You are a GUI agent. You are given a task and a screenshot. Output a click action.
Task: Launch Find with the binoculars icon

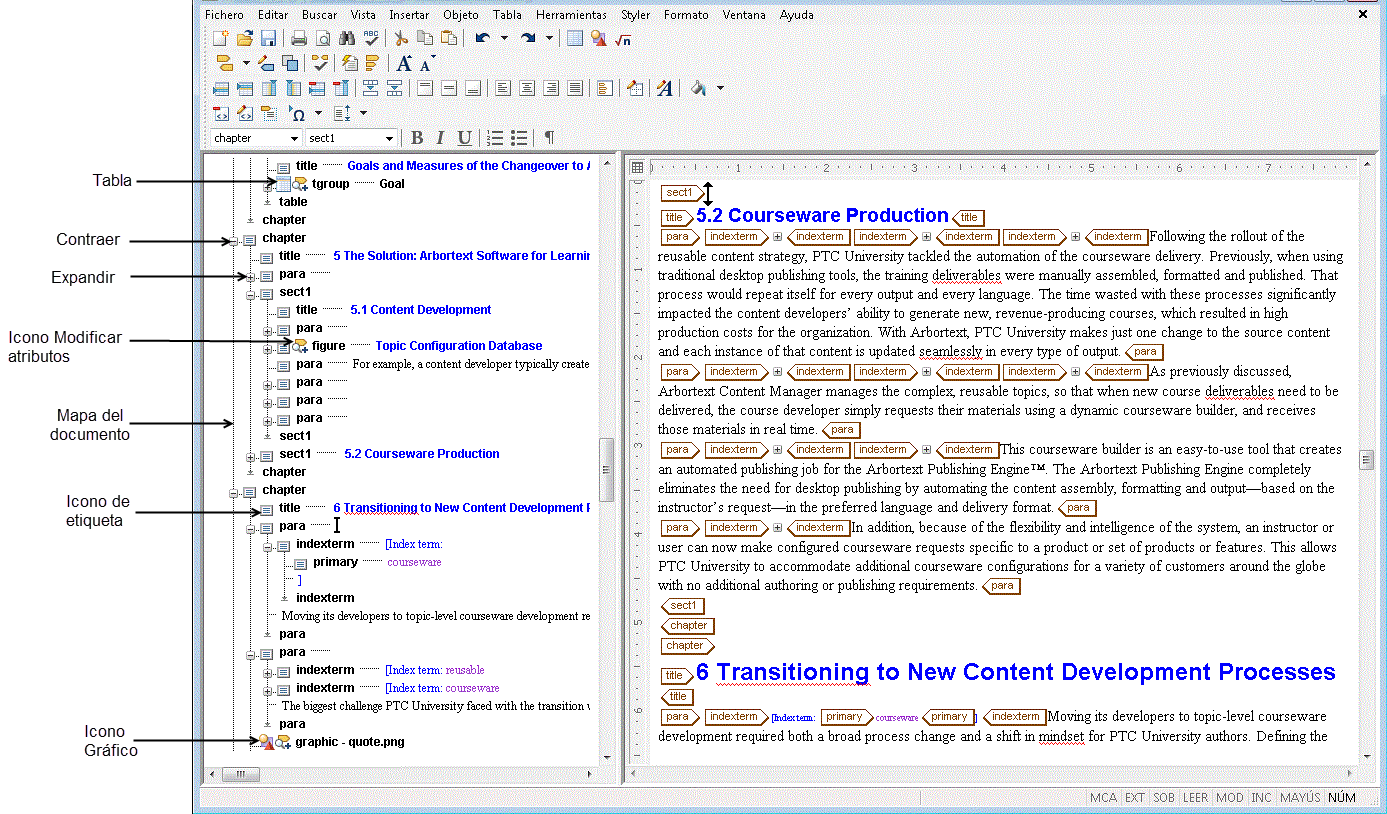pyautogui.click(x=347, y=39)
